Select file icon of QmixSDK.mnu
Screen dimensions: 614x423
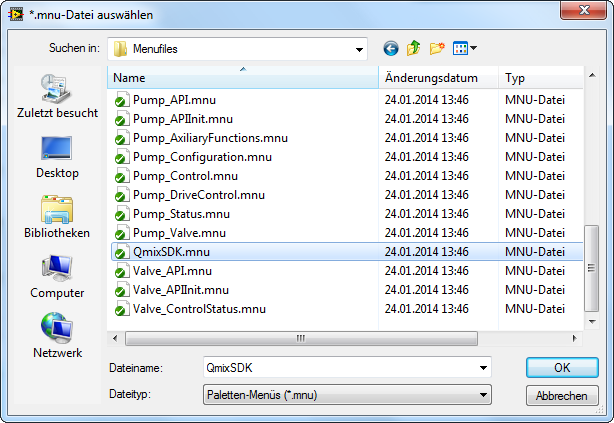tap(121, 252)
